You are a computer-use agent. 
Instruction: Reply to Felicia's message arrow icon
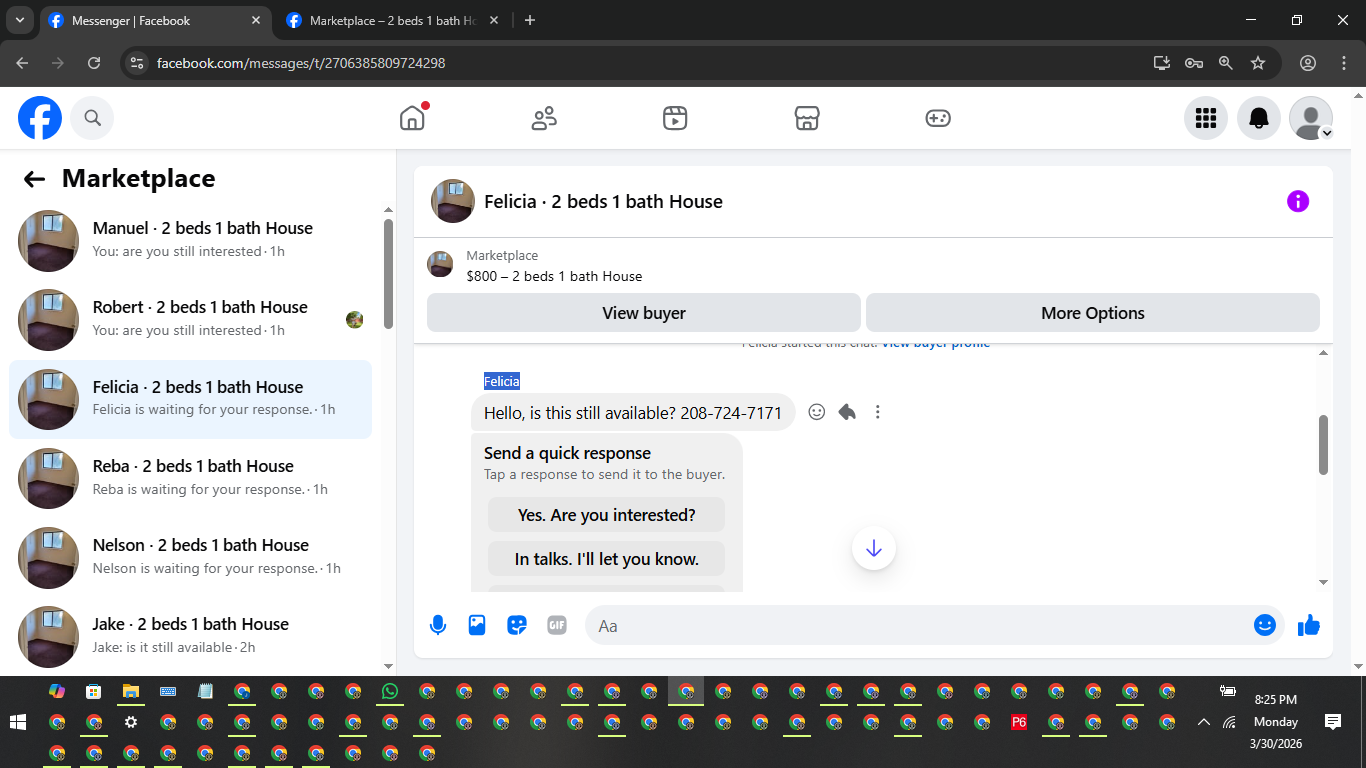[847, 412]
